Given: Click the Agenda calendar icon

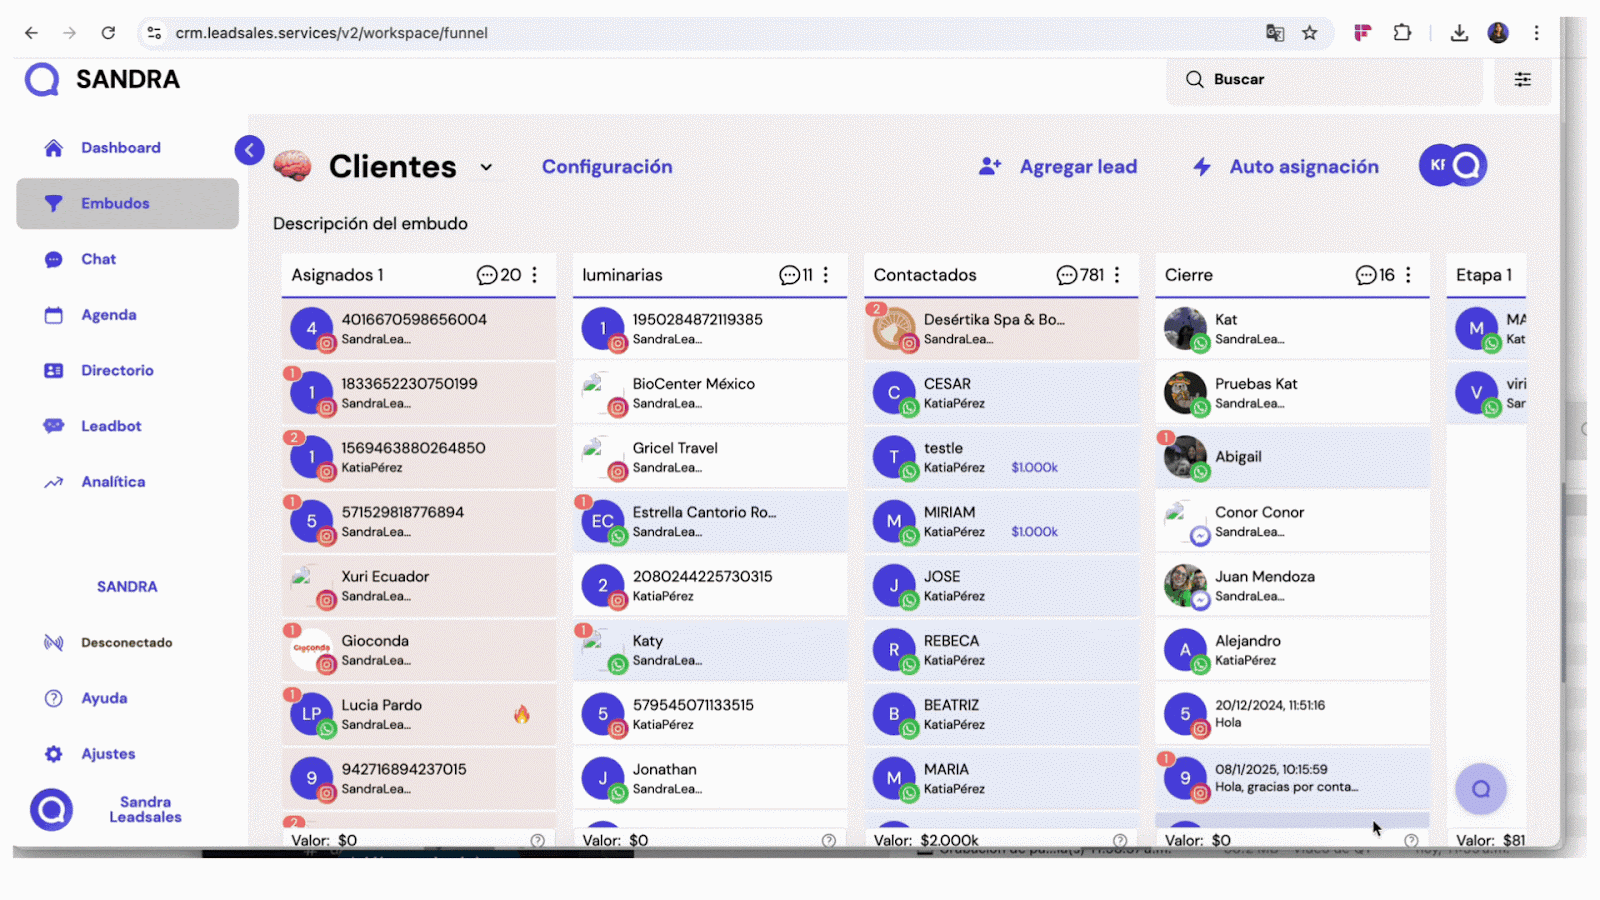Looking at the screenshot, I should click(x=54, y=315).
